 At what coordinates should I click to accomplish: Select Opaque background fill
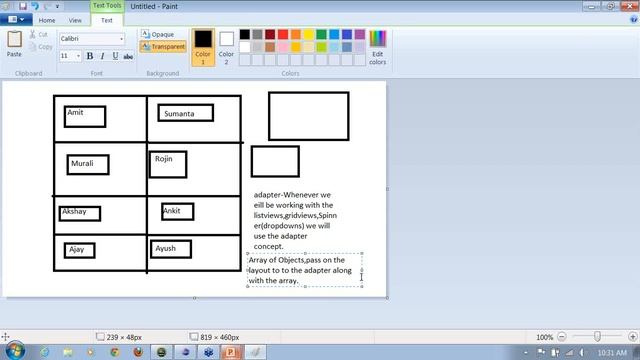[x=158, y=34]
